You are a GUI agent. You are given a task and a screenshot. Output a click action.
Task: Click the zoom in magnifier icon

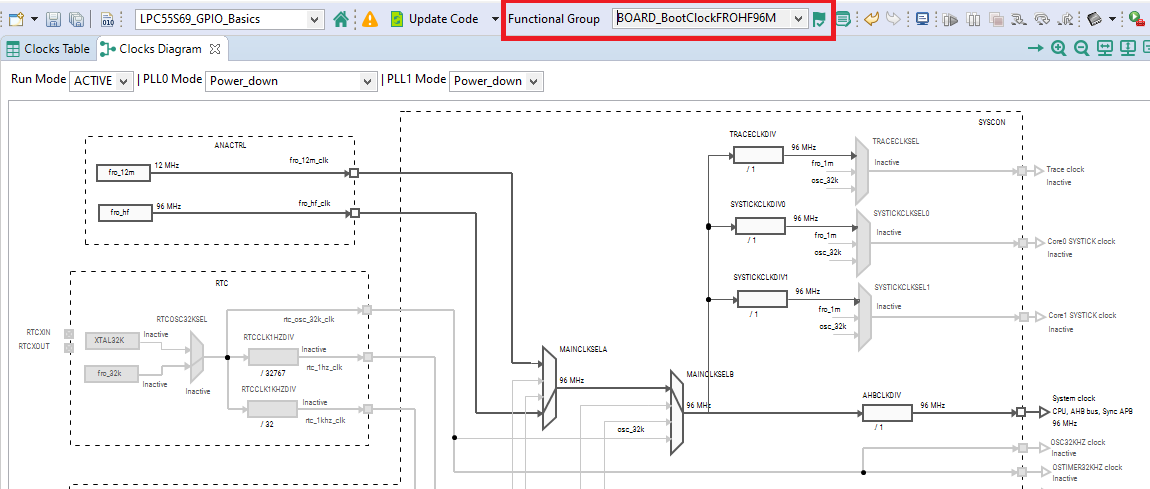(x=1058, y=49)
